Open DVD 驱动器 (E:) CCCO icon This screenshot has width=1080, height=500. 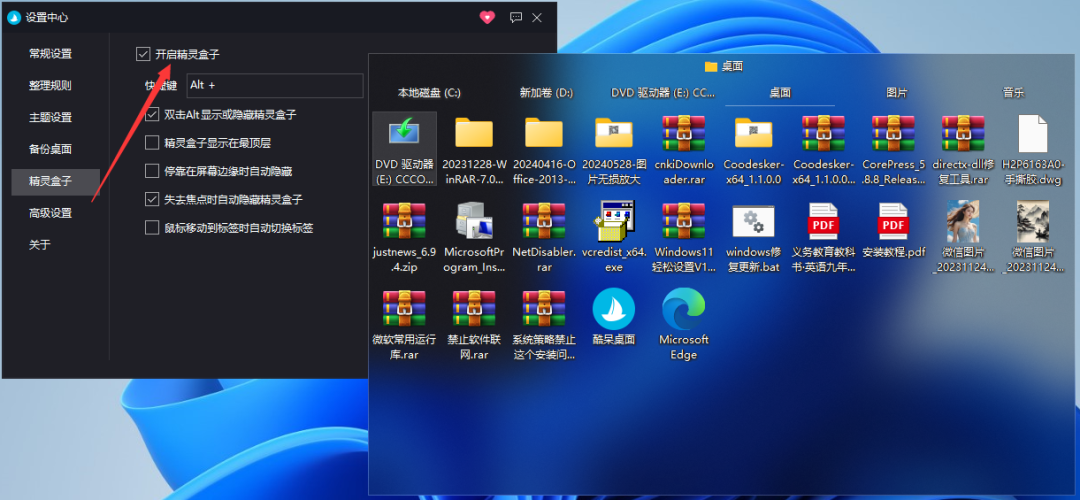pos(404,132)
